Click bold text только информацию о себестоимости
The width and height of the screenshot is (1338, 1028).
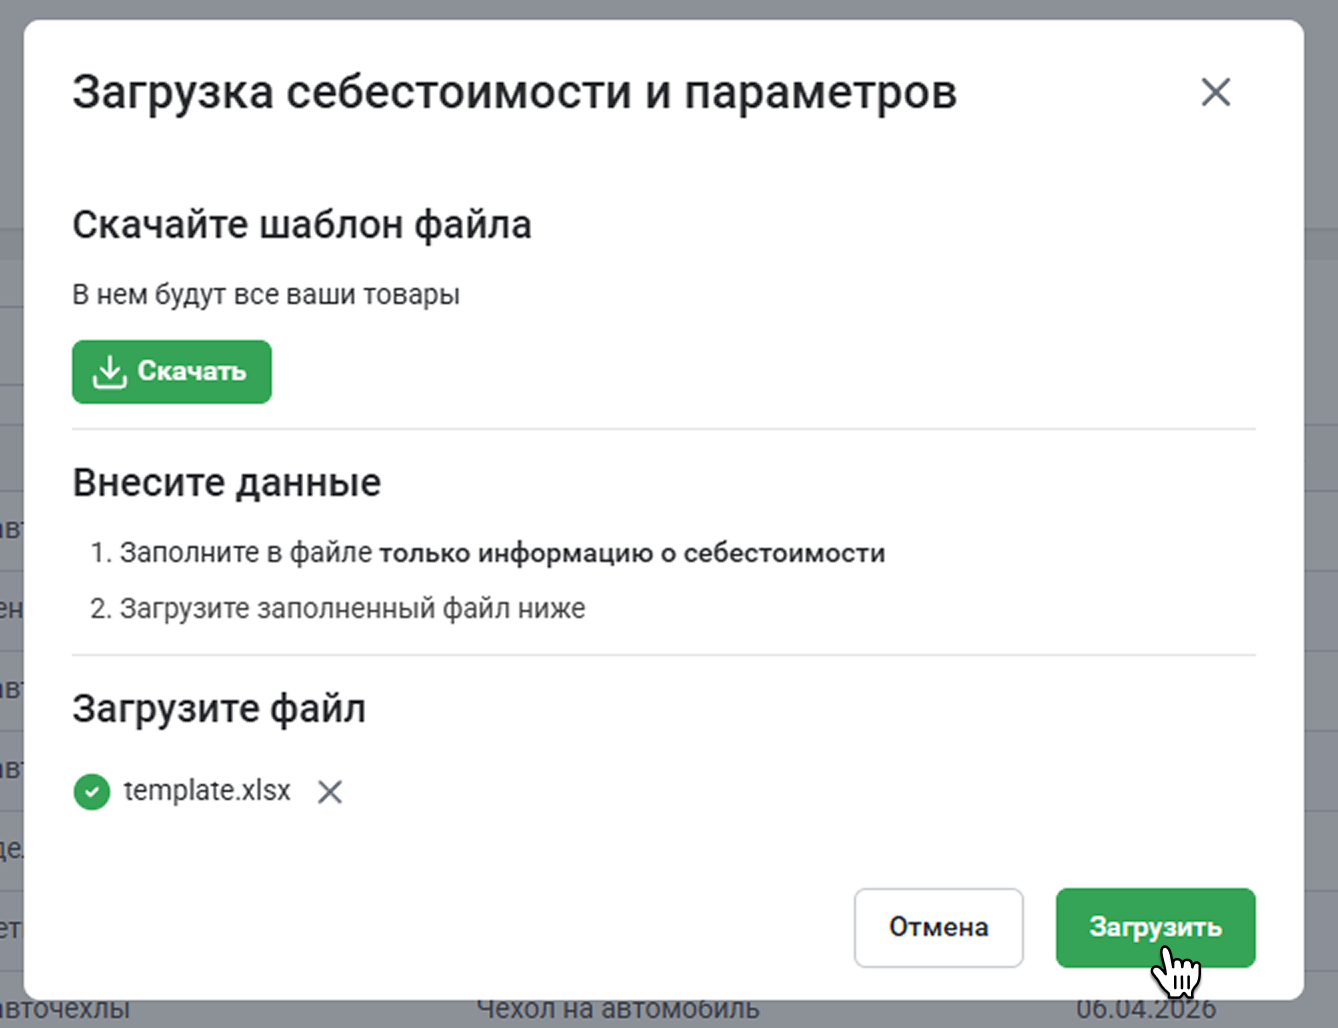pos(632,553)
